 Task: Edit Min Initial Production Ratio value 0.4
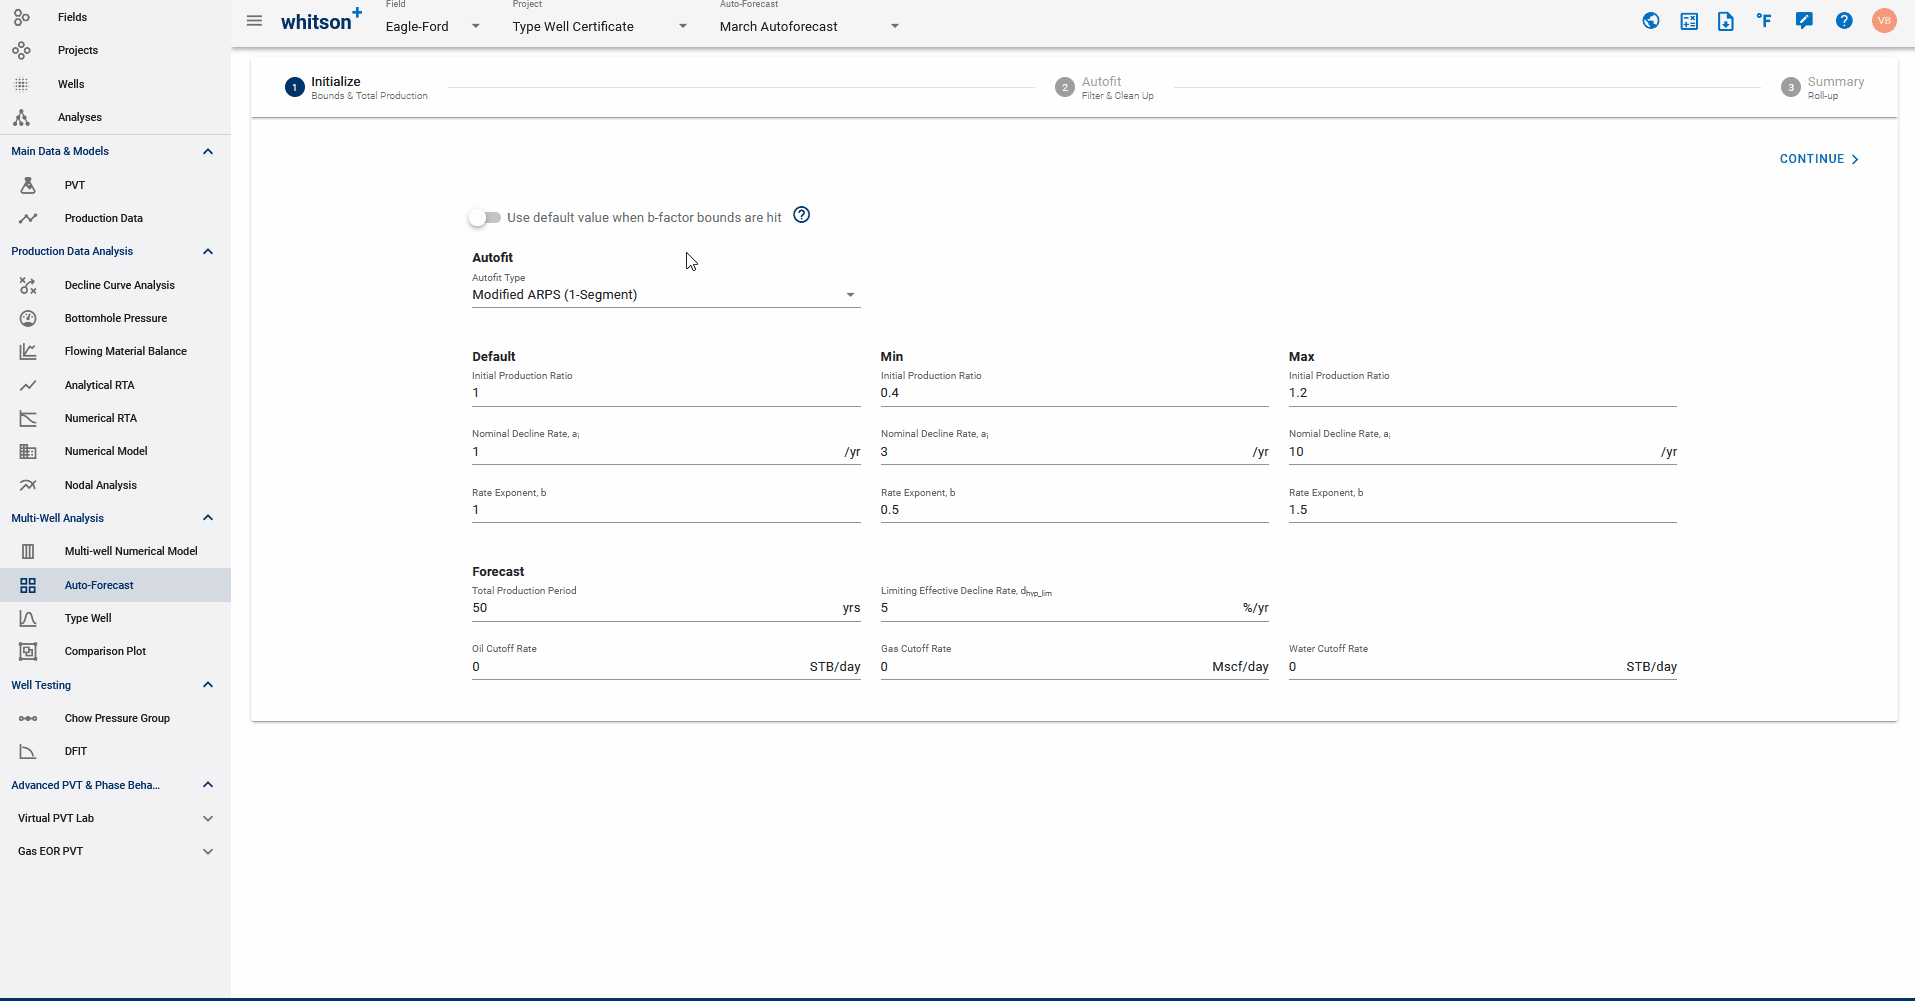[1074, 393]
